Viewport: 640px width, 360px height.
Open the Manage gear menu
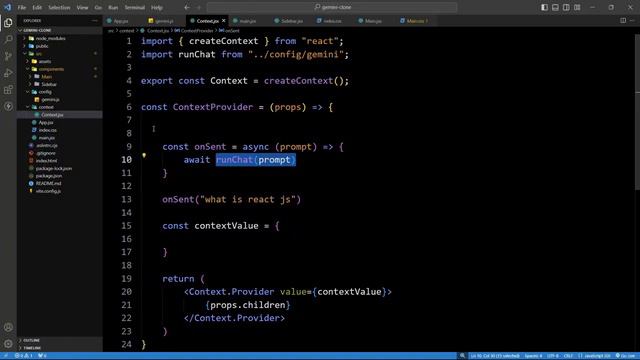point(8,344)
